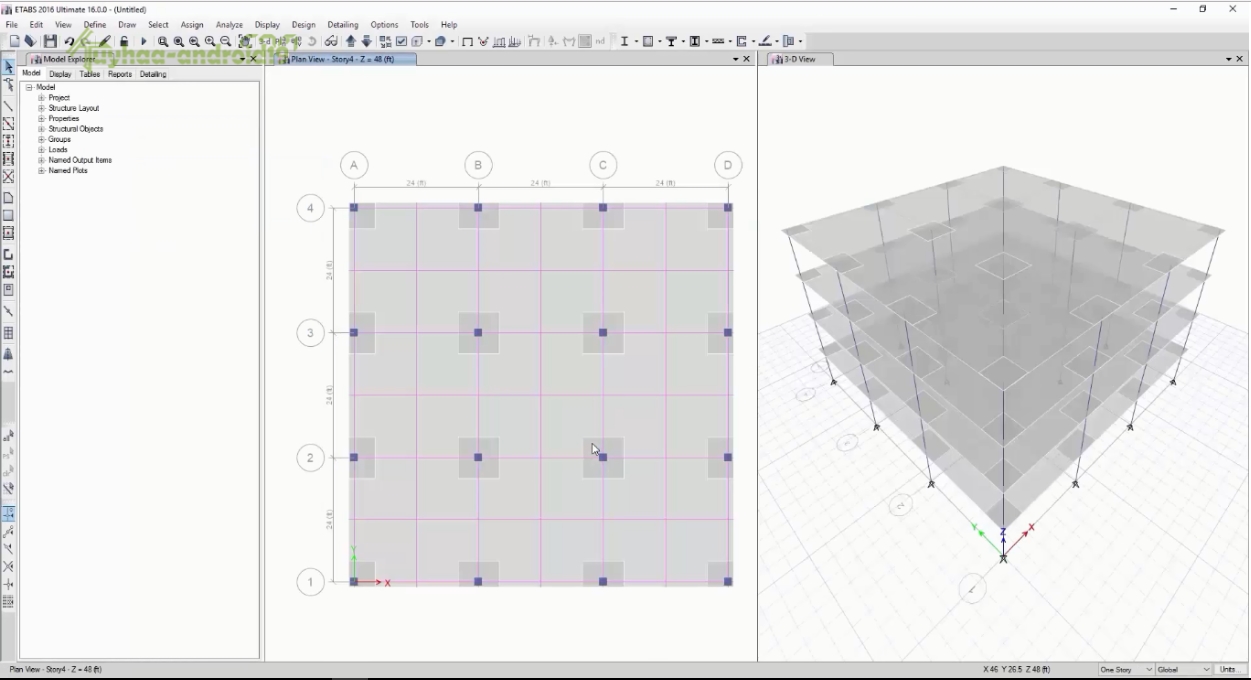Open the Draw menu

127,25
